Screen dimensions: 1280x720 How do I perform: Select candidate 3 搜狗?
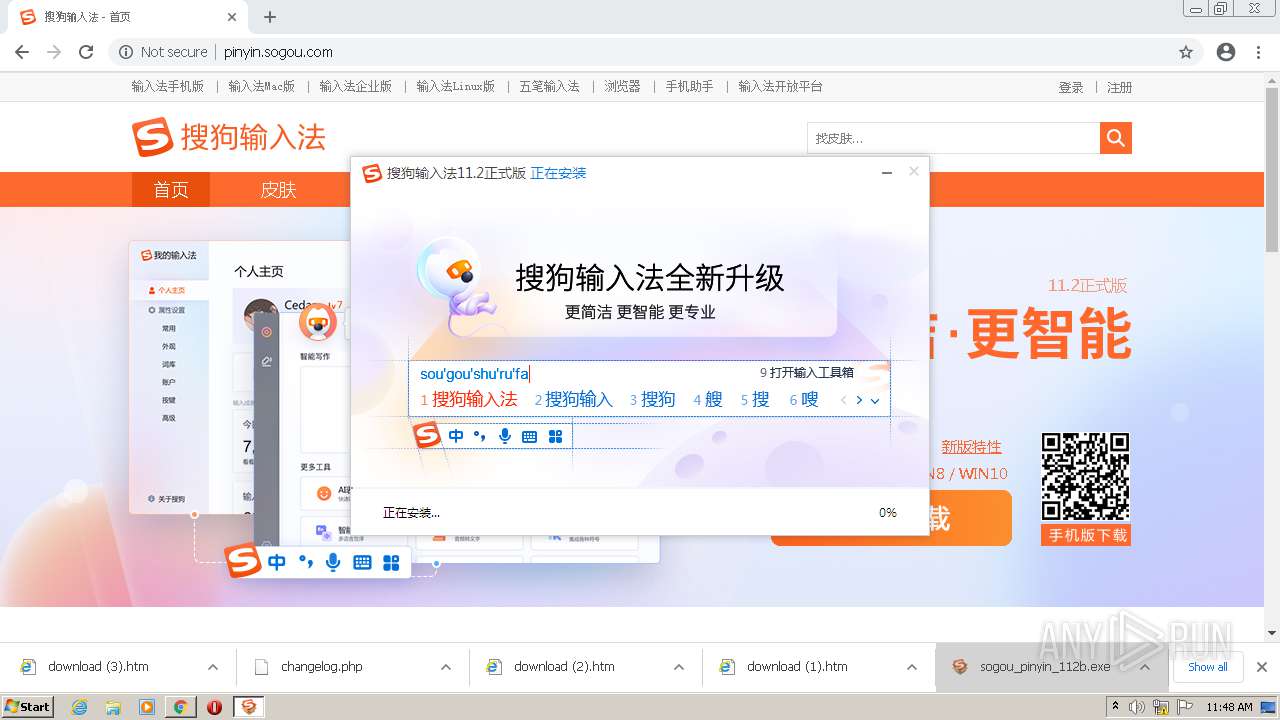point(653,399)
